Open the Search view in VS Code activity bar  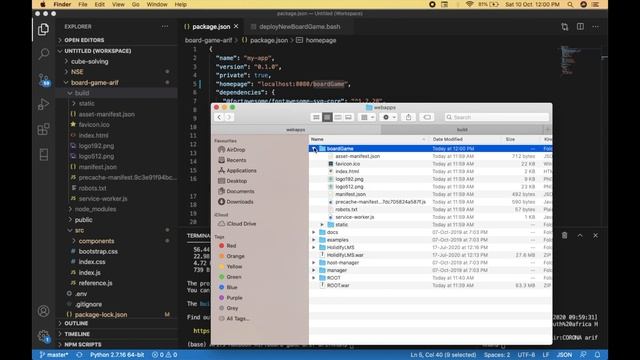pyautogui.click(x=43, y=53)
